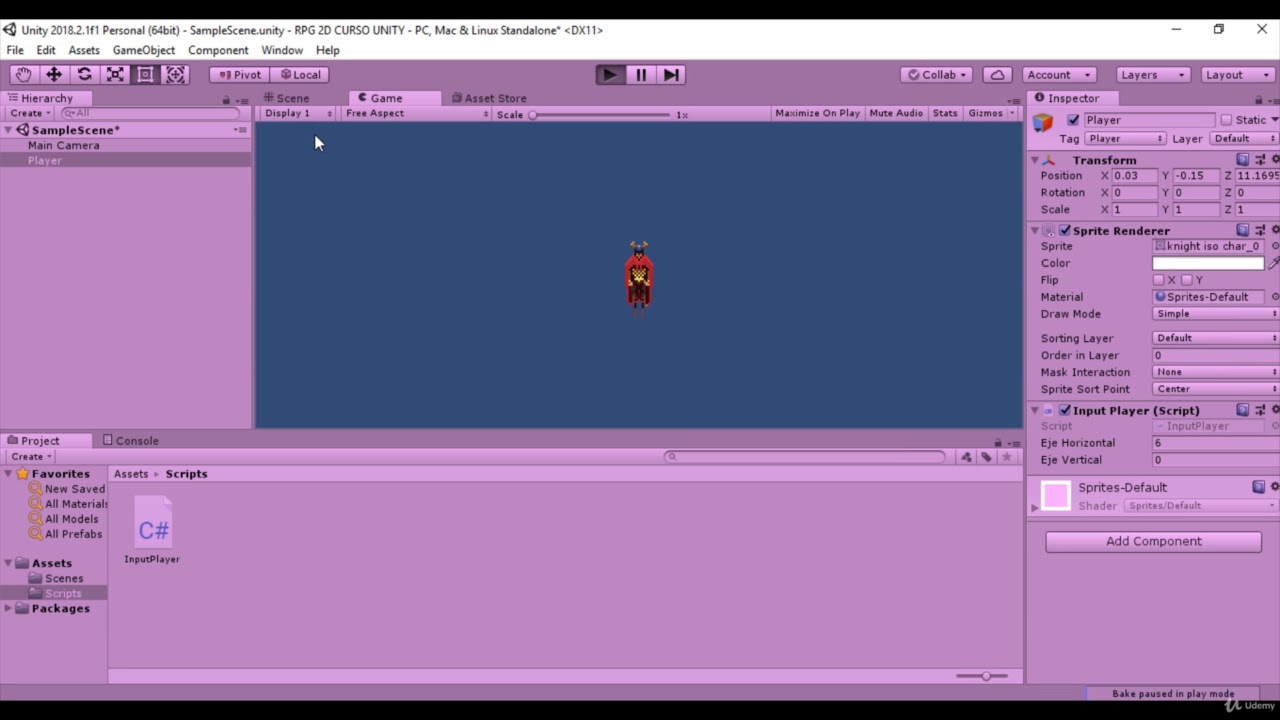This screenshot has width=1280, height=720.
Task: Open the Tag dropdown
Action: [x=1126, y=139]
